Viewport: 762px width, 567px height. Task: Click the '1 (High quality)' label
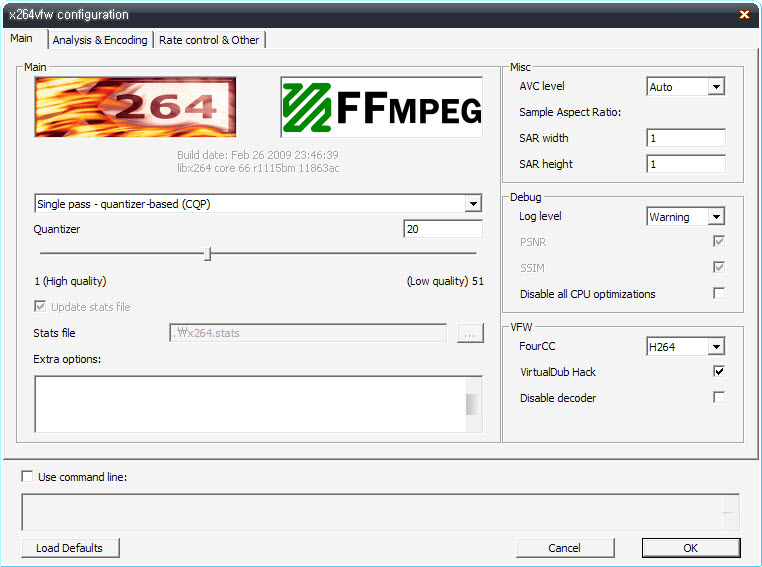point(70,281)
